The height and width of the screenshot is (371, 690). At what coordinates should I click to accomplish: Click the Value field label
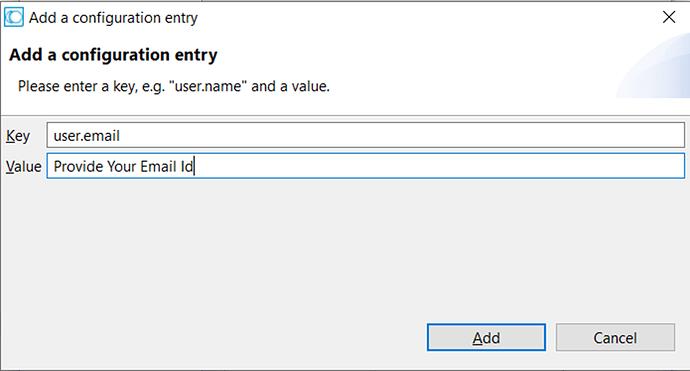(x=23, y=167)
